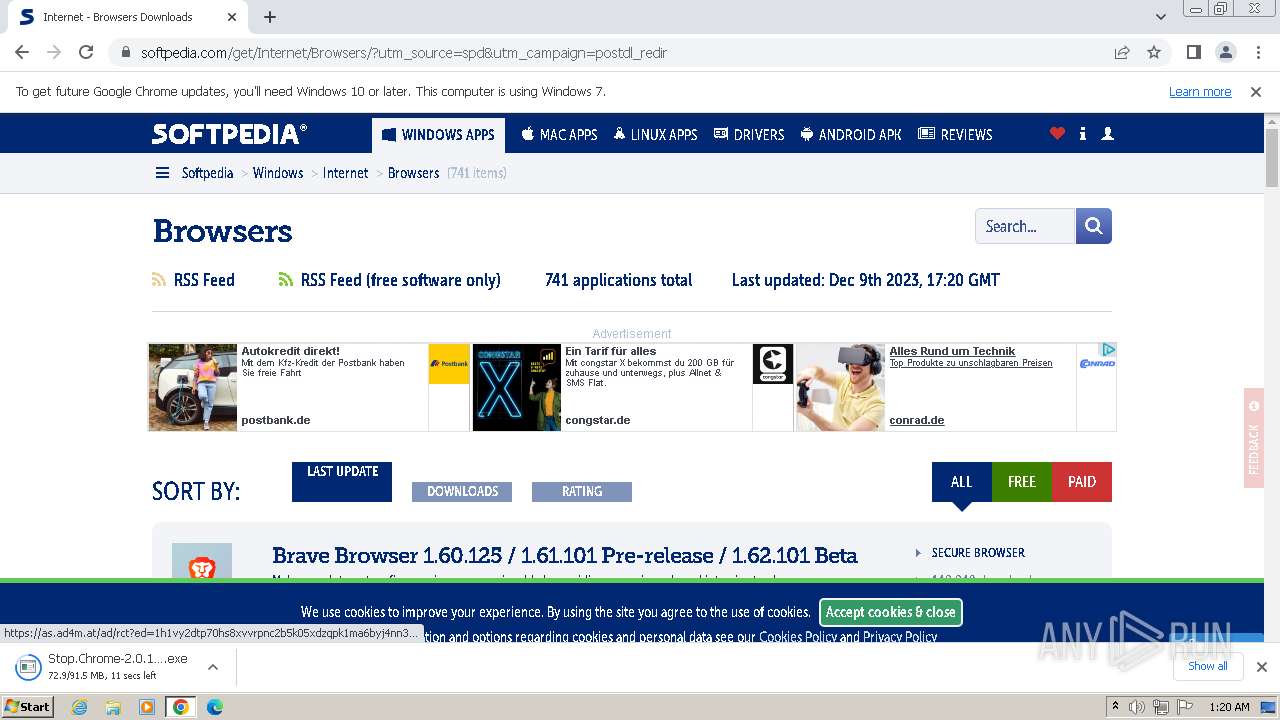Open the share page icon
The height and width of the screenshot is (720, 1280).
click(1122, 52)
